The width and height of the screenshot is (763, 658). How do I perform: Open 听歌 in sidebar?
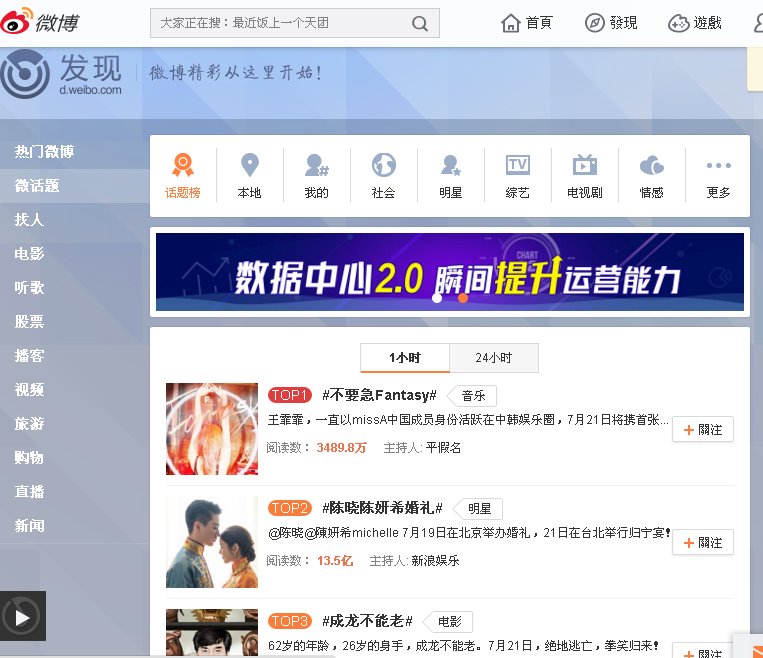point(29,288)
